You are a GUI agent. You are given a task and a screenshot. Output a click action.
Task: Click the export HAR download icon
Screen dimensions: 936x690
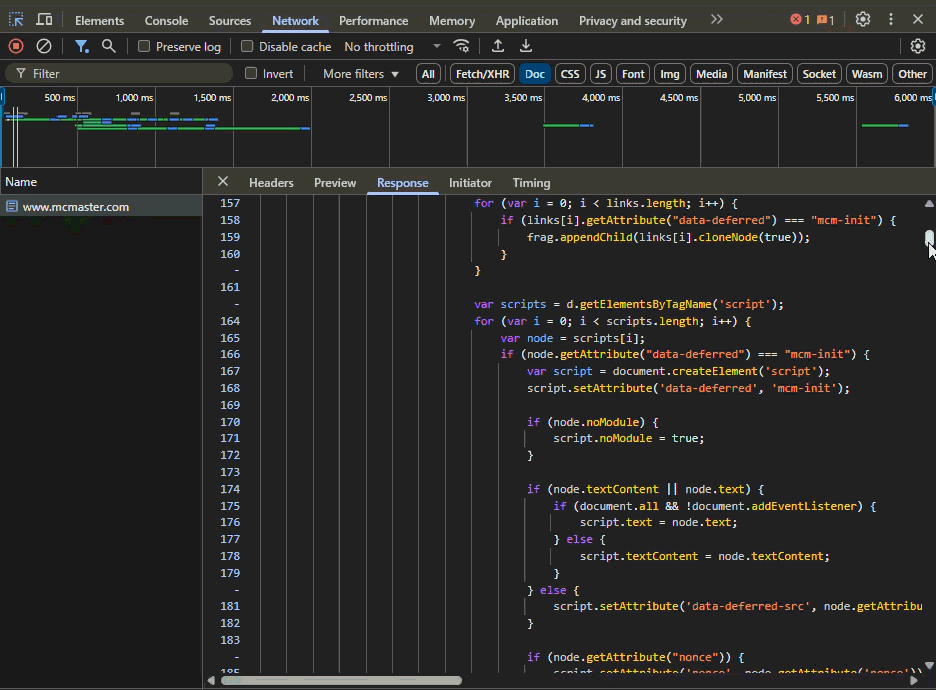(x=526, y=46)
